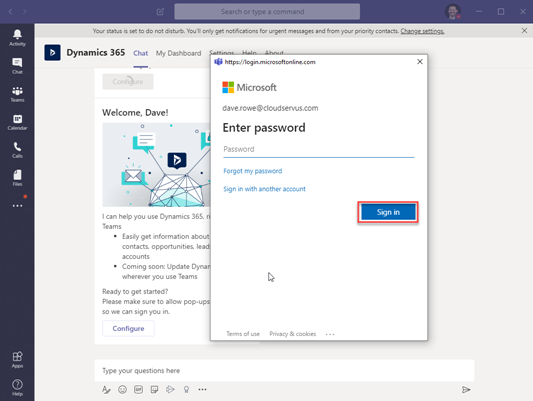Viewport: 533px width, 401px height.
Task: Switch to My Dashboard tab
Action: tap(178, 53)
